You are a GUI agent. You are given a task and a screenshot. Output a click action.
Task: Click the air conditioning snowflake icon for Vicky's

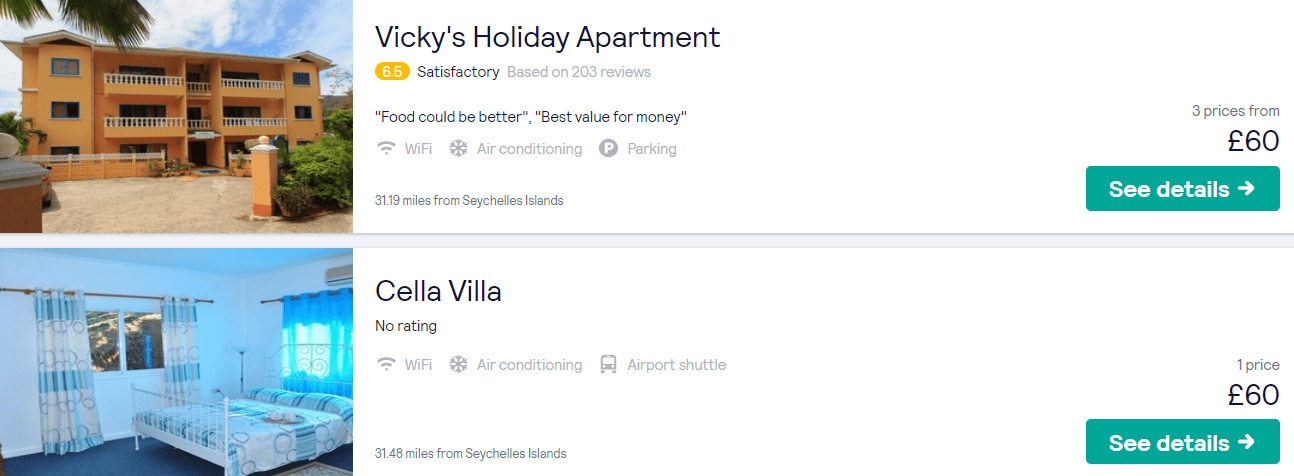point(458,149)
